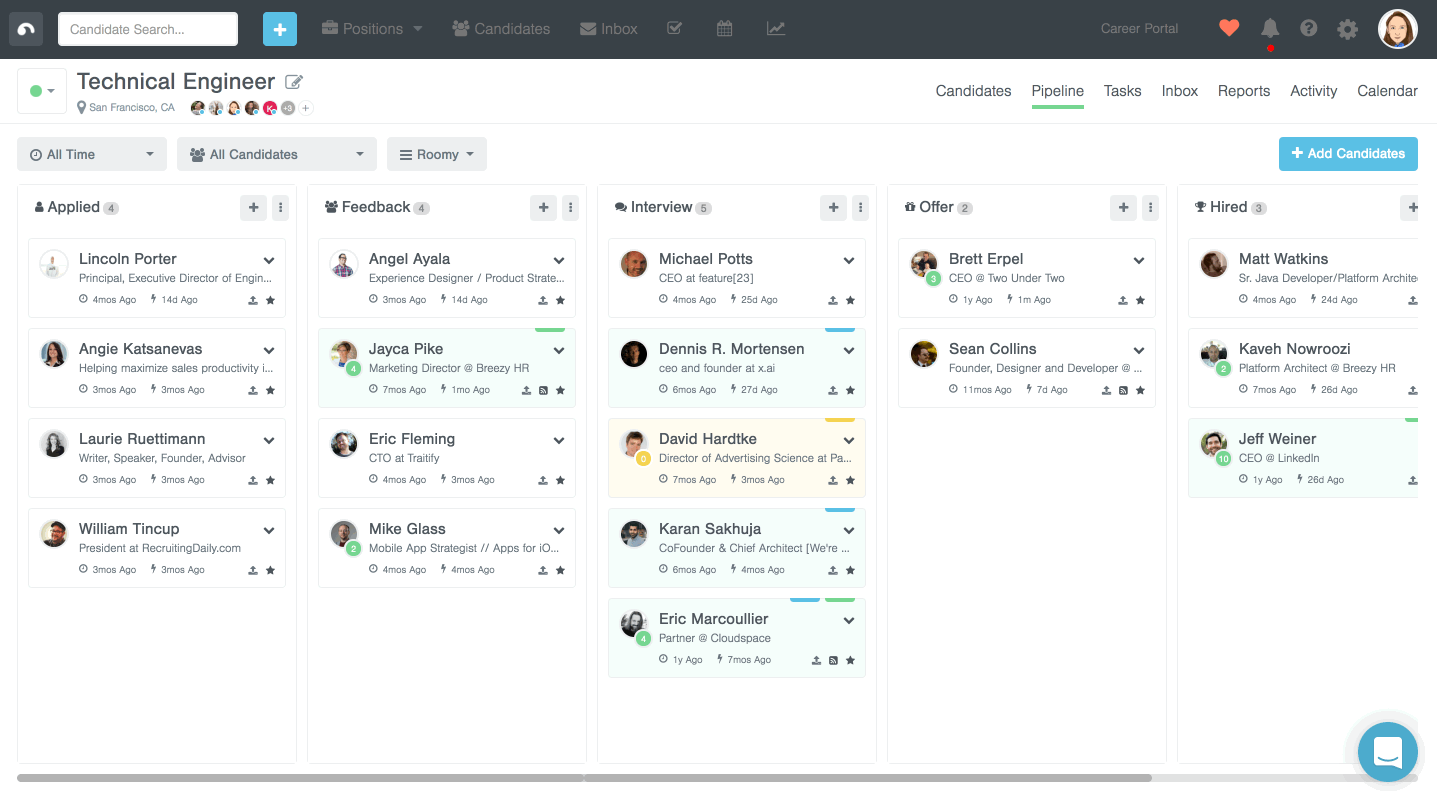Open the Career Portal link

pos(1139,28)
